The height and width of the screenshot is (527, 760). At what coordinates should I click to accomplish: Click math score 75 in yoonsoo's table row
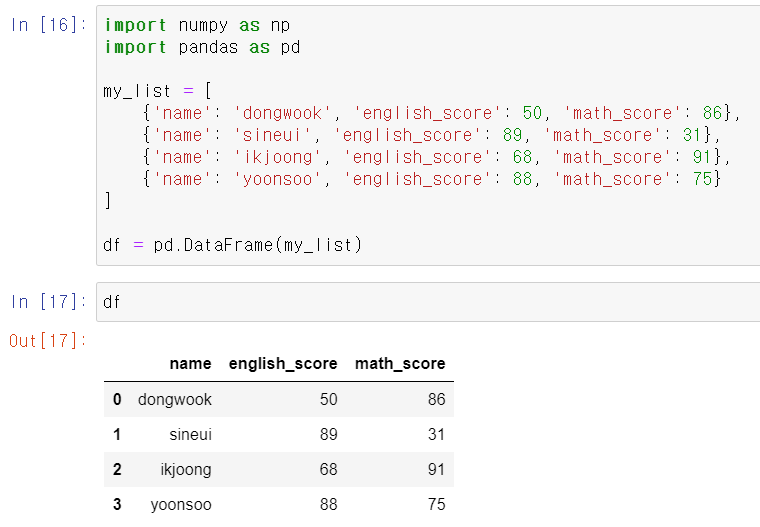coord(436,504)
